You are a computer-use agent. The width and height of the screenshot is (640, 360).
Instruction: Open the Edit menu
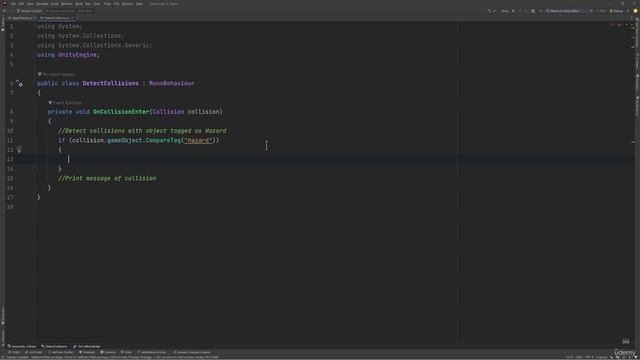tap(21, 4)
